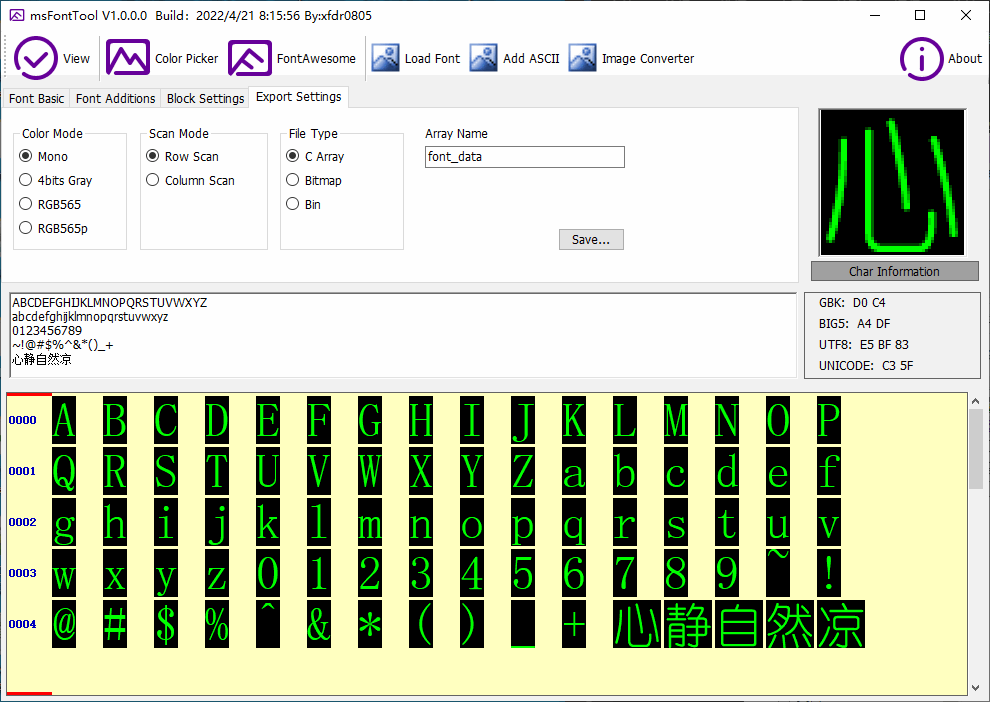This screenshot has height=702, width=990.
Task: Click the Save... button
Action: click(591, 239)
